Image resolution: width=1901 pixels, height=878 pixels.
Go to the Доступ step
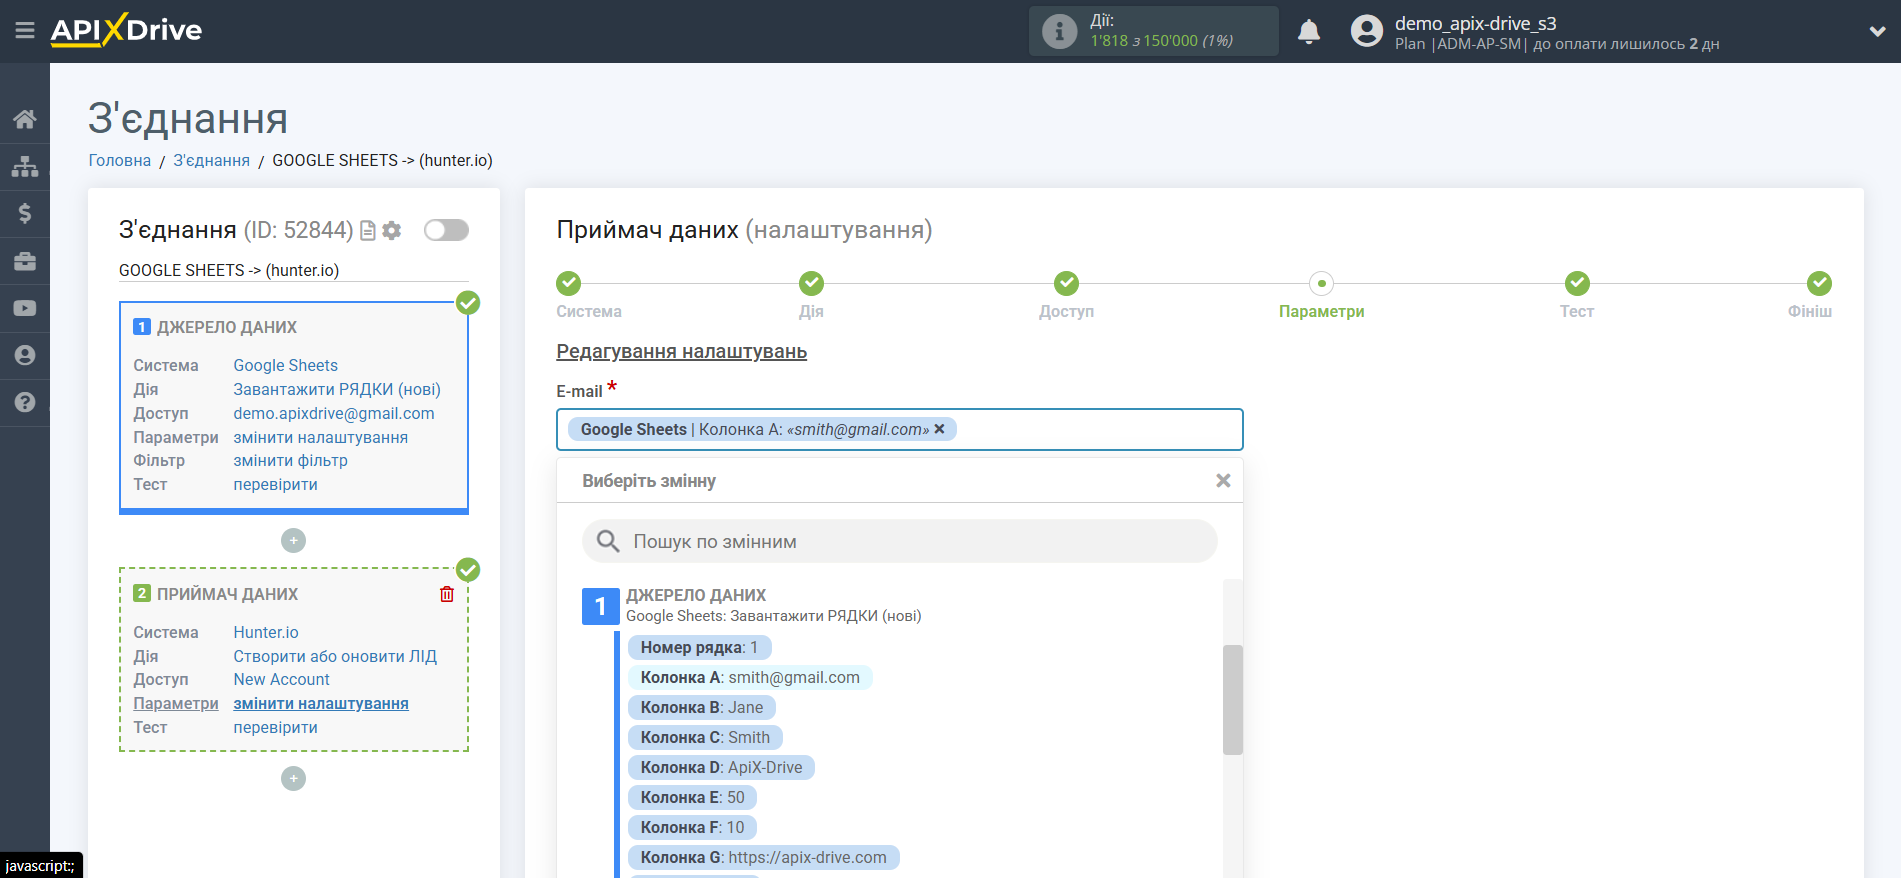tap(1066, 284)
